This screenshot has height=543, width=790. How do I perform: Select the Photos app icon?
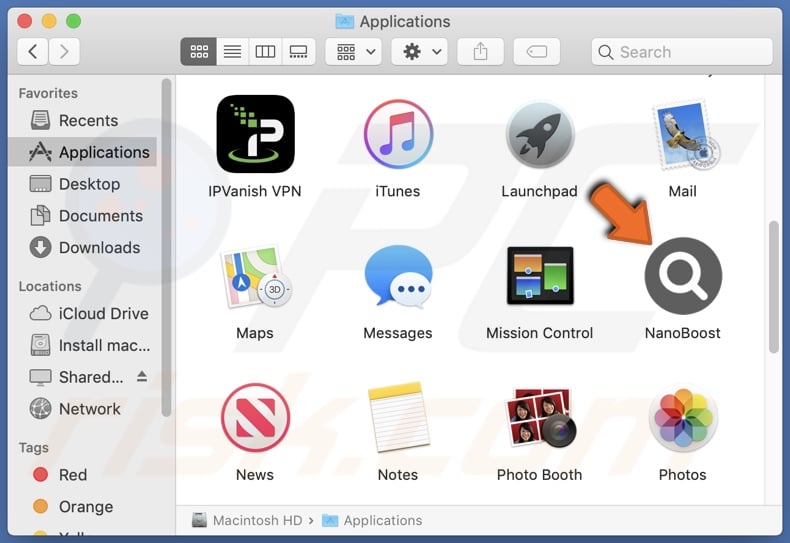[x=683, y=418]
